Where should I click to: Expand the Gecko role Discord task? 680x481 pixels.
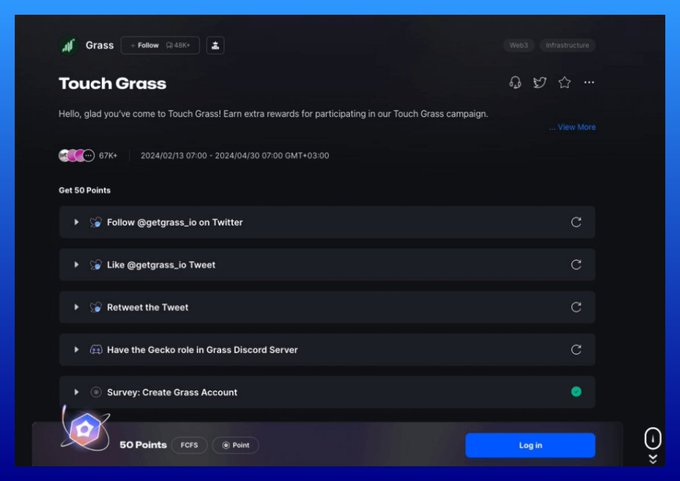[76, 350]
